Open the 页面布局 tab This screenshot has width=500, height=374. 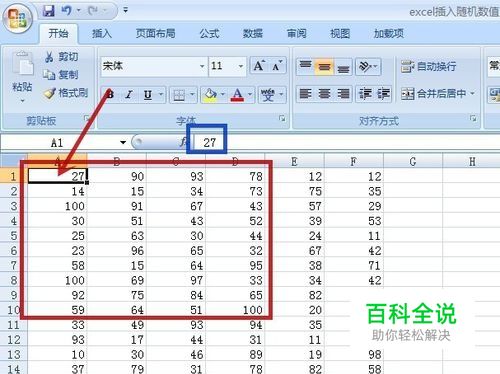coord(155,33)
